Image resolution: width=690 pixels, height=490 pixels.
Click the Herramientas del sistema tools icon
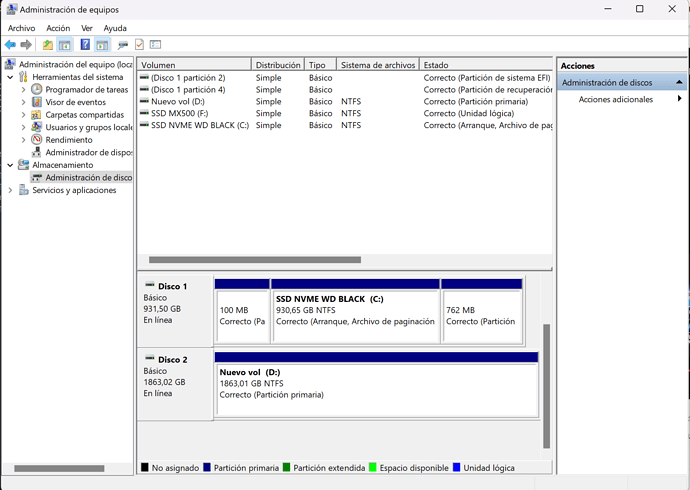coord(24,77)
